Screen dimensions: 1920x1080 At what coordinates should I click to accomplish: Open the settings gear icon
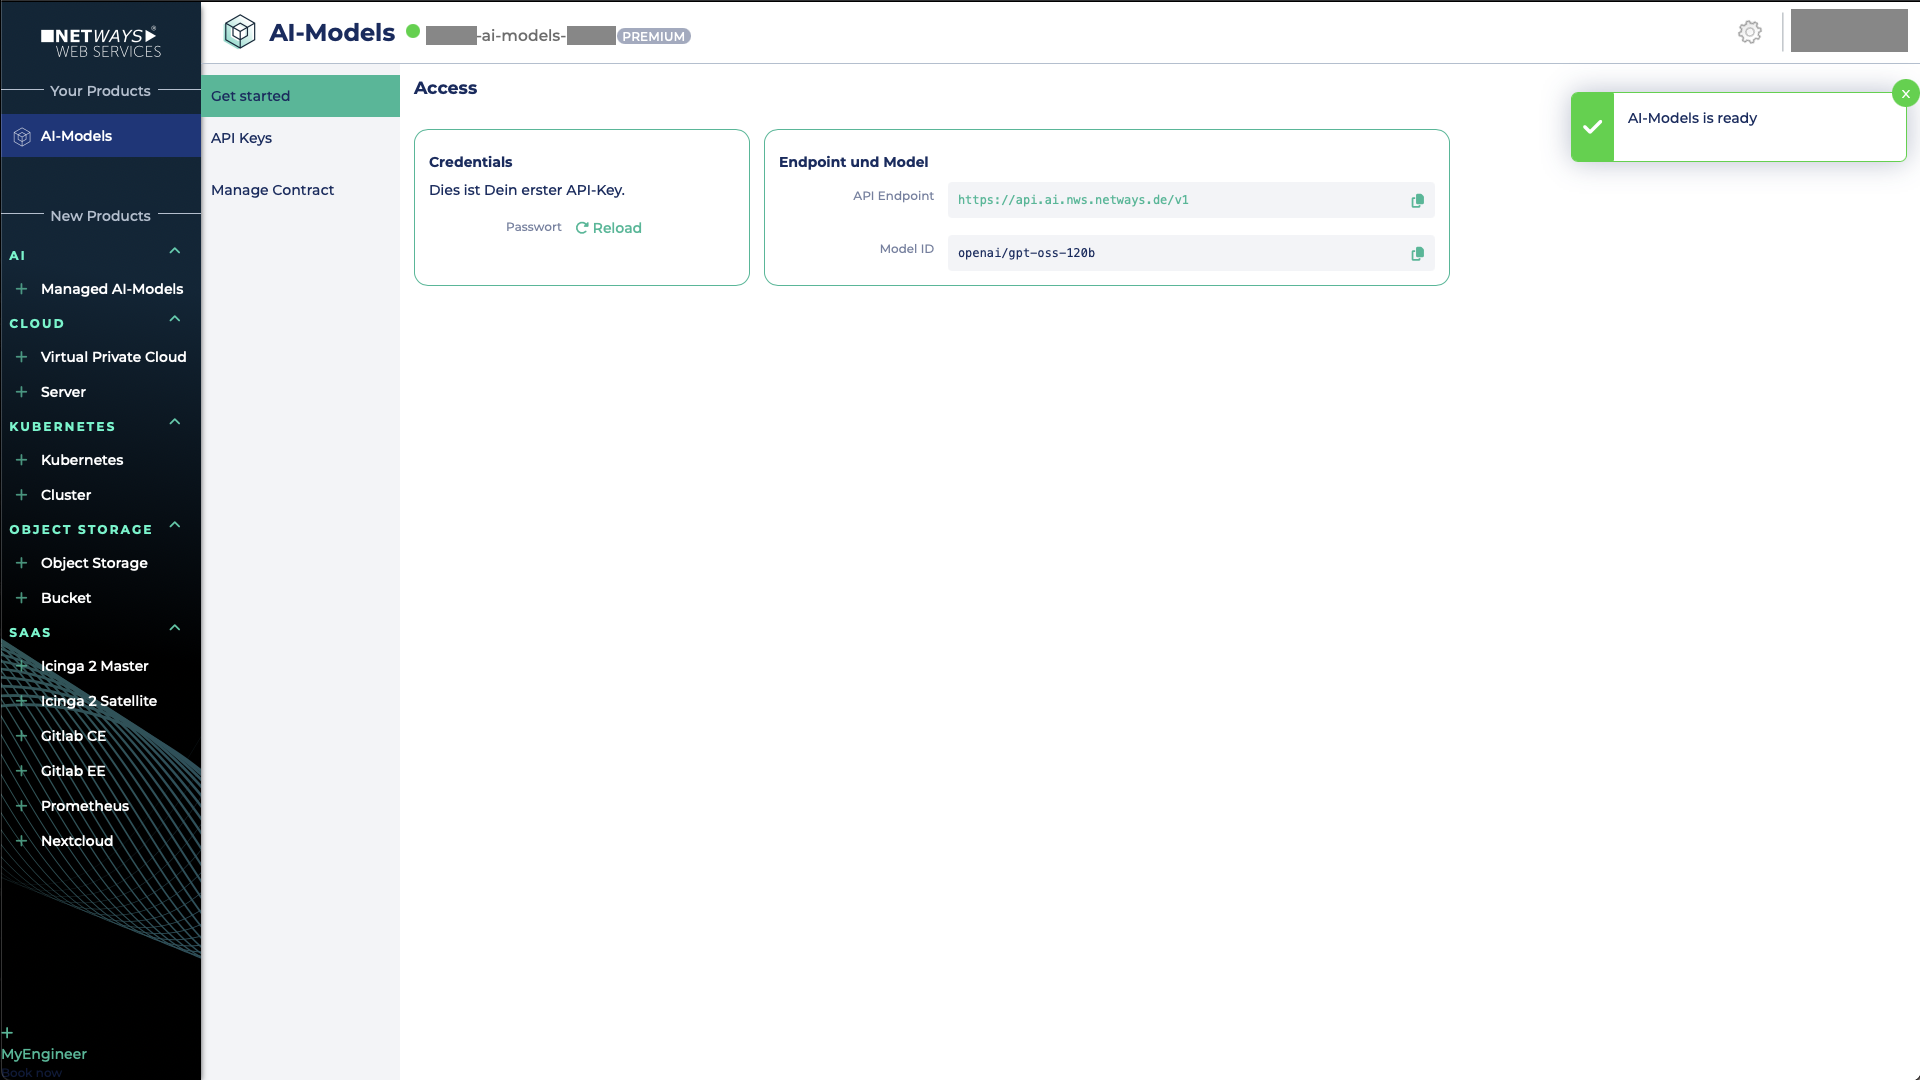pyautogui.click(x=1749, y=32)
